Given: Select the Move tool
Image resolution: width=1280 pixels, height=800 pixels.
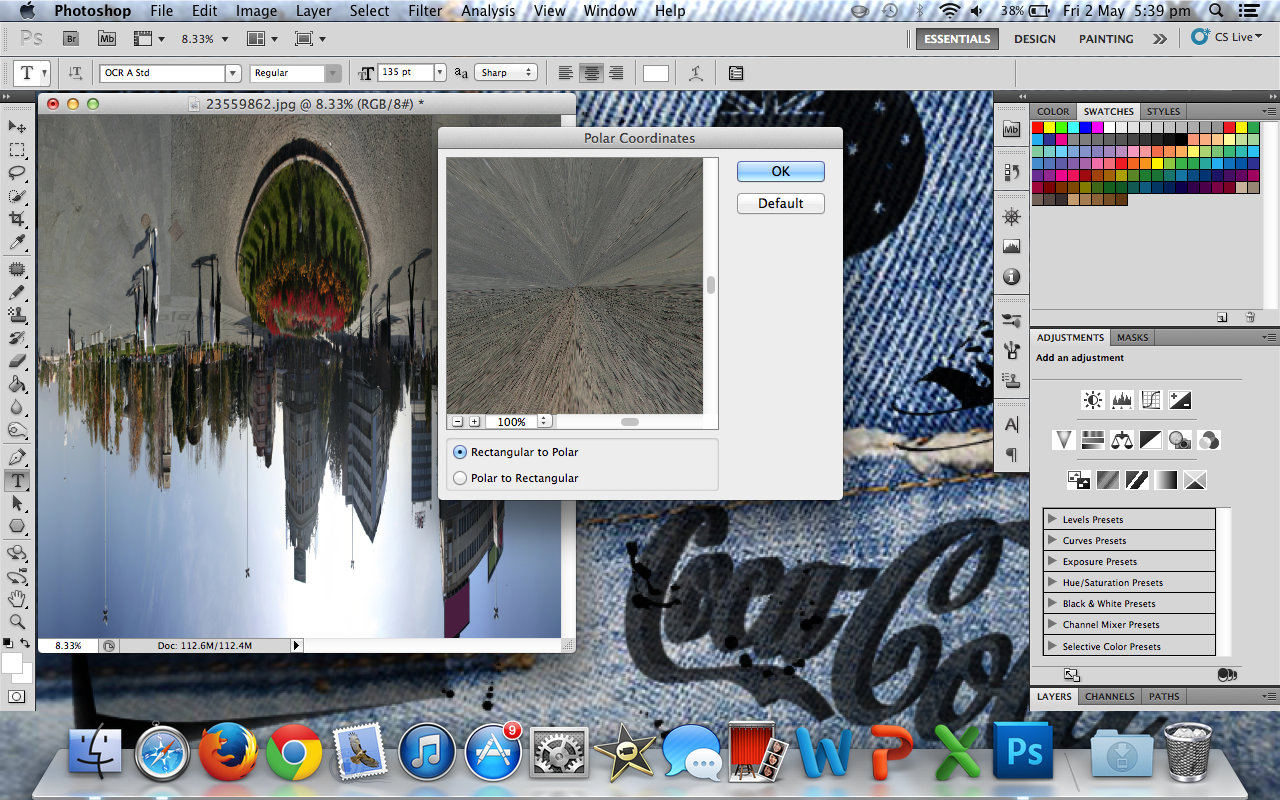Looking at the screenshot, I should (x=14, y=127).
